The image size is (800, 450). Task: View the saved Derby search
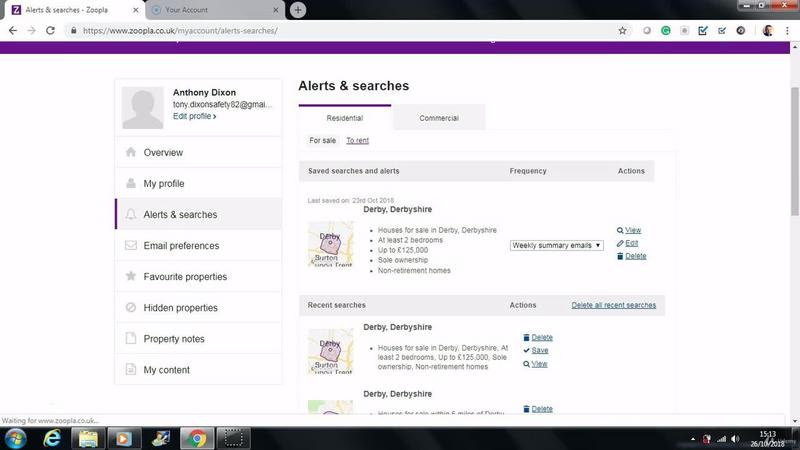633,230
